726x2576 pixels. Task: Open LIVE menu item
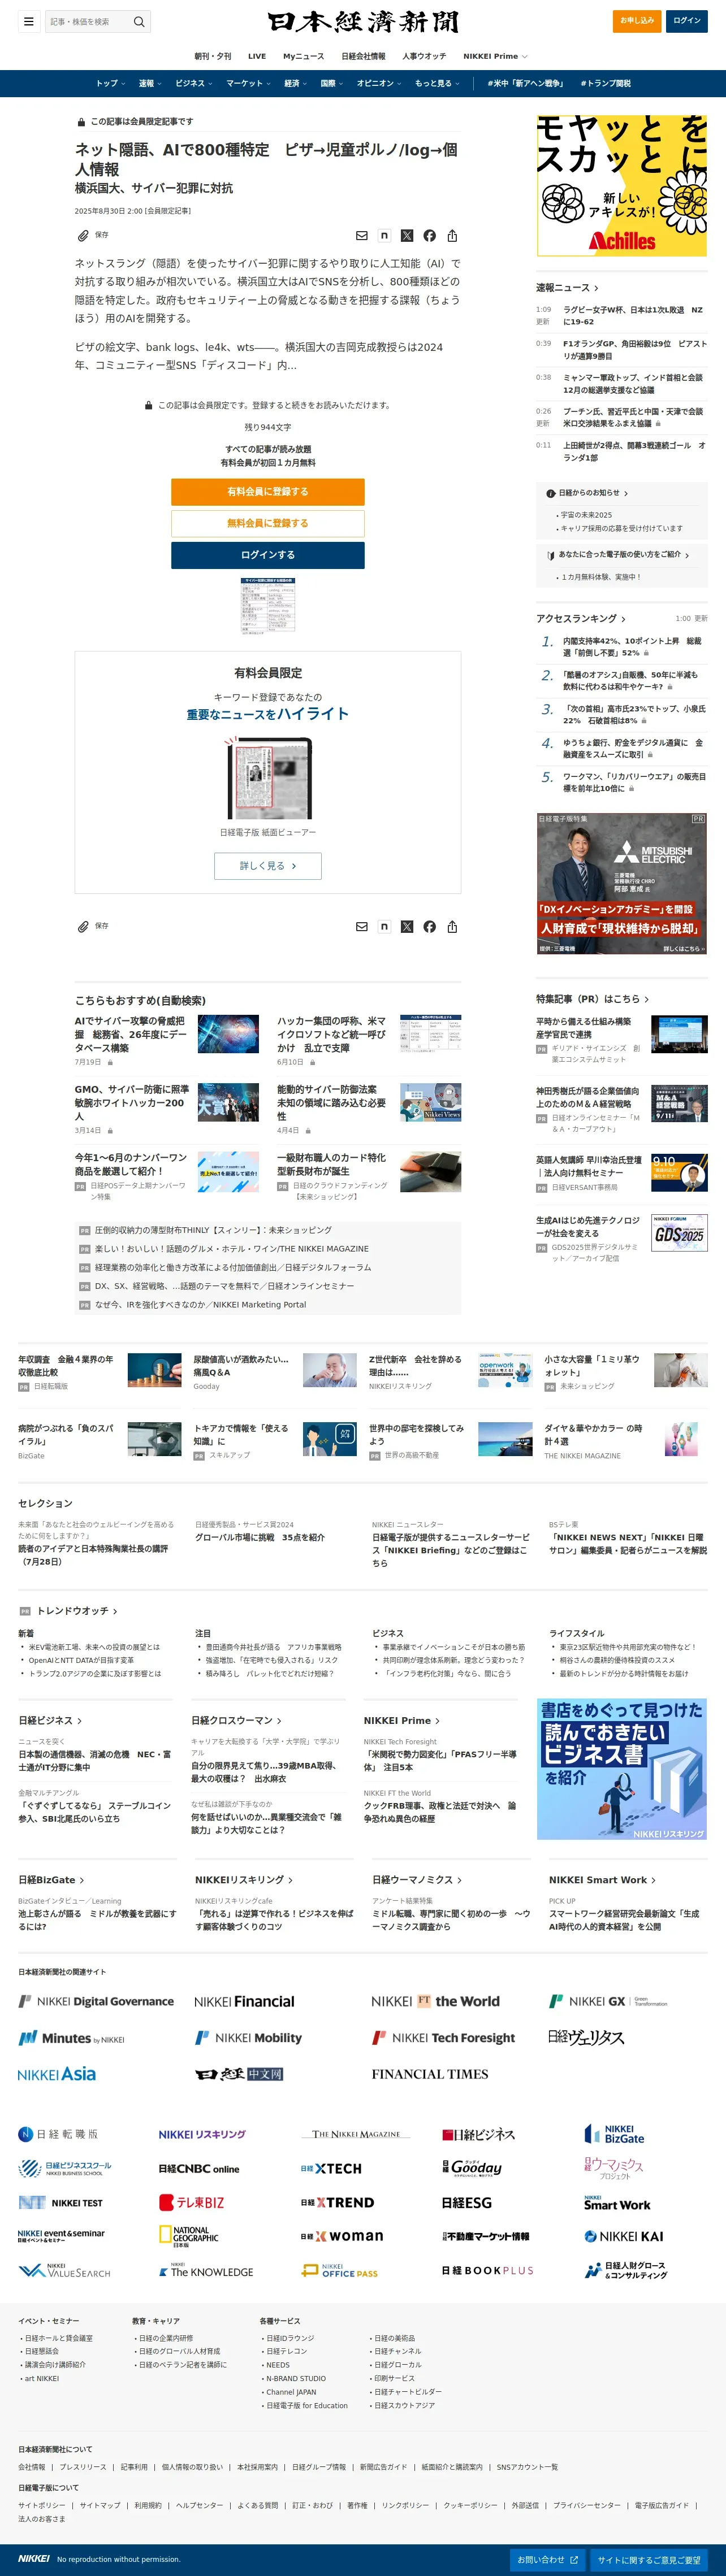click(x=257, y=56)
